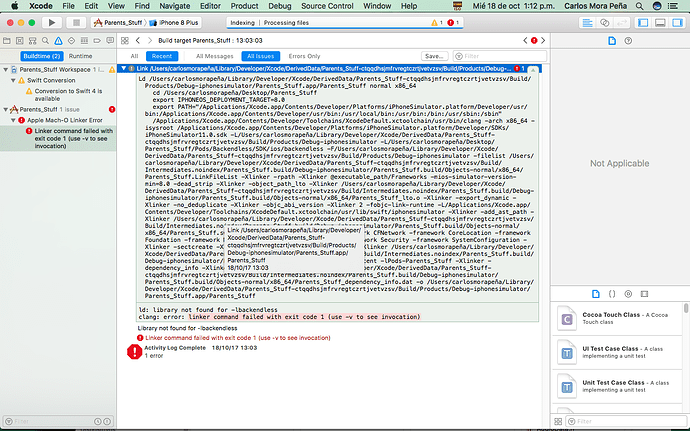The image size is (690, 431).
Task: Select the Buildtime (2) issues filter
Action: coord(42,56)
